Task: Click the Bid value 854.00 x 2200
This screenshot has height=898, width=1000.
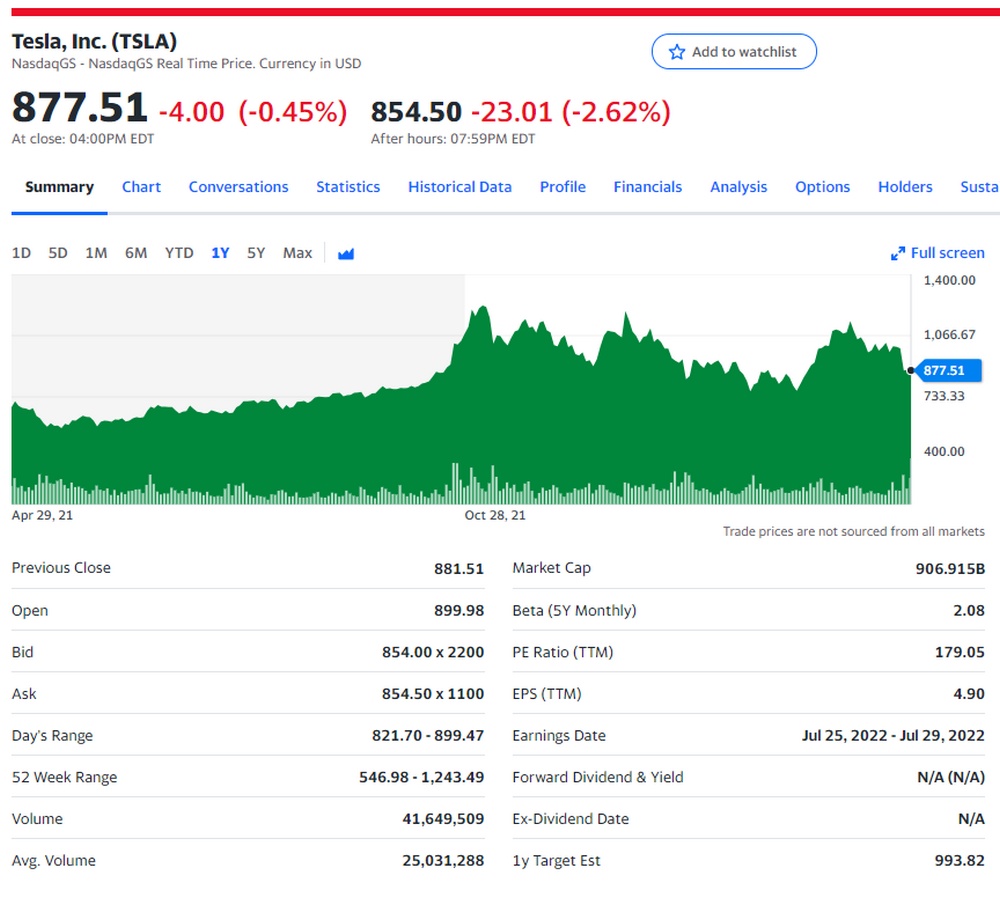Action: (433, 652)
